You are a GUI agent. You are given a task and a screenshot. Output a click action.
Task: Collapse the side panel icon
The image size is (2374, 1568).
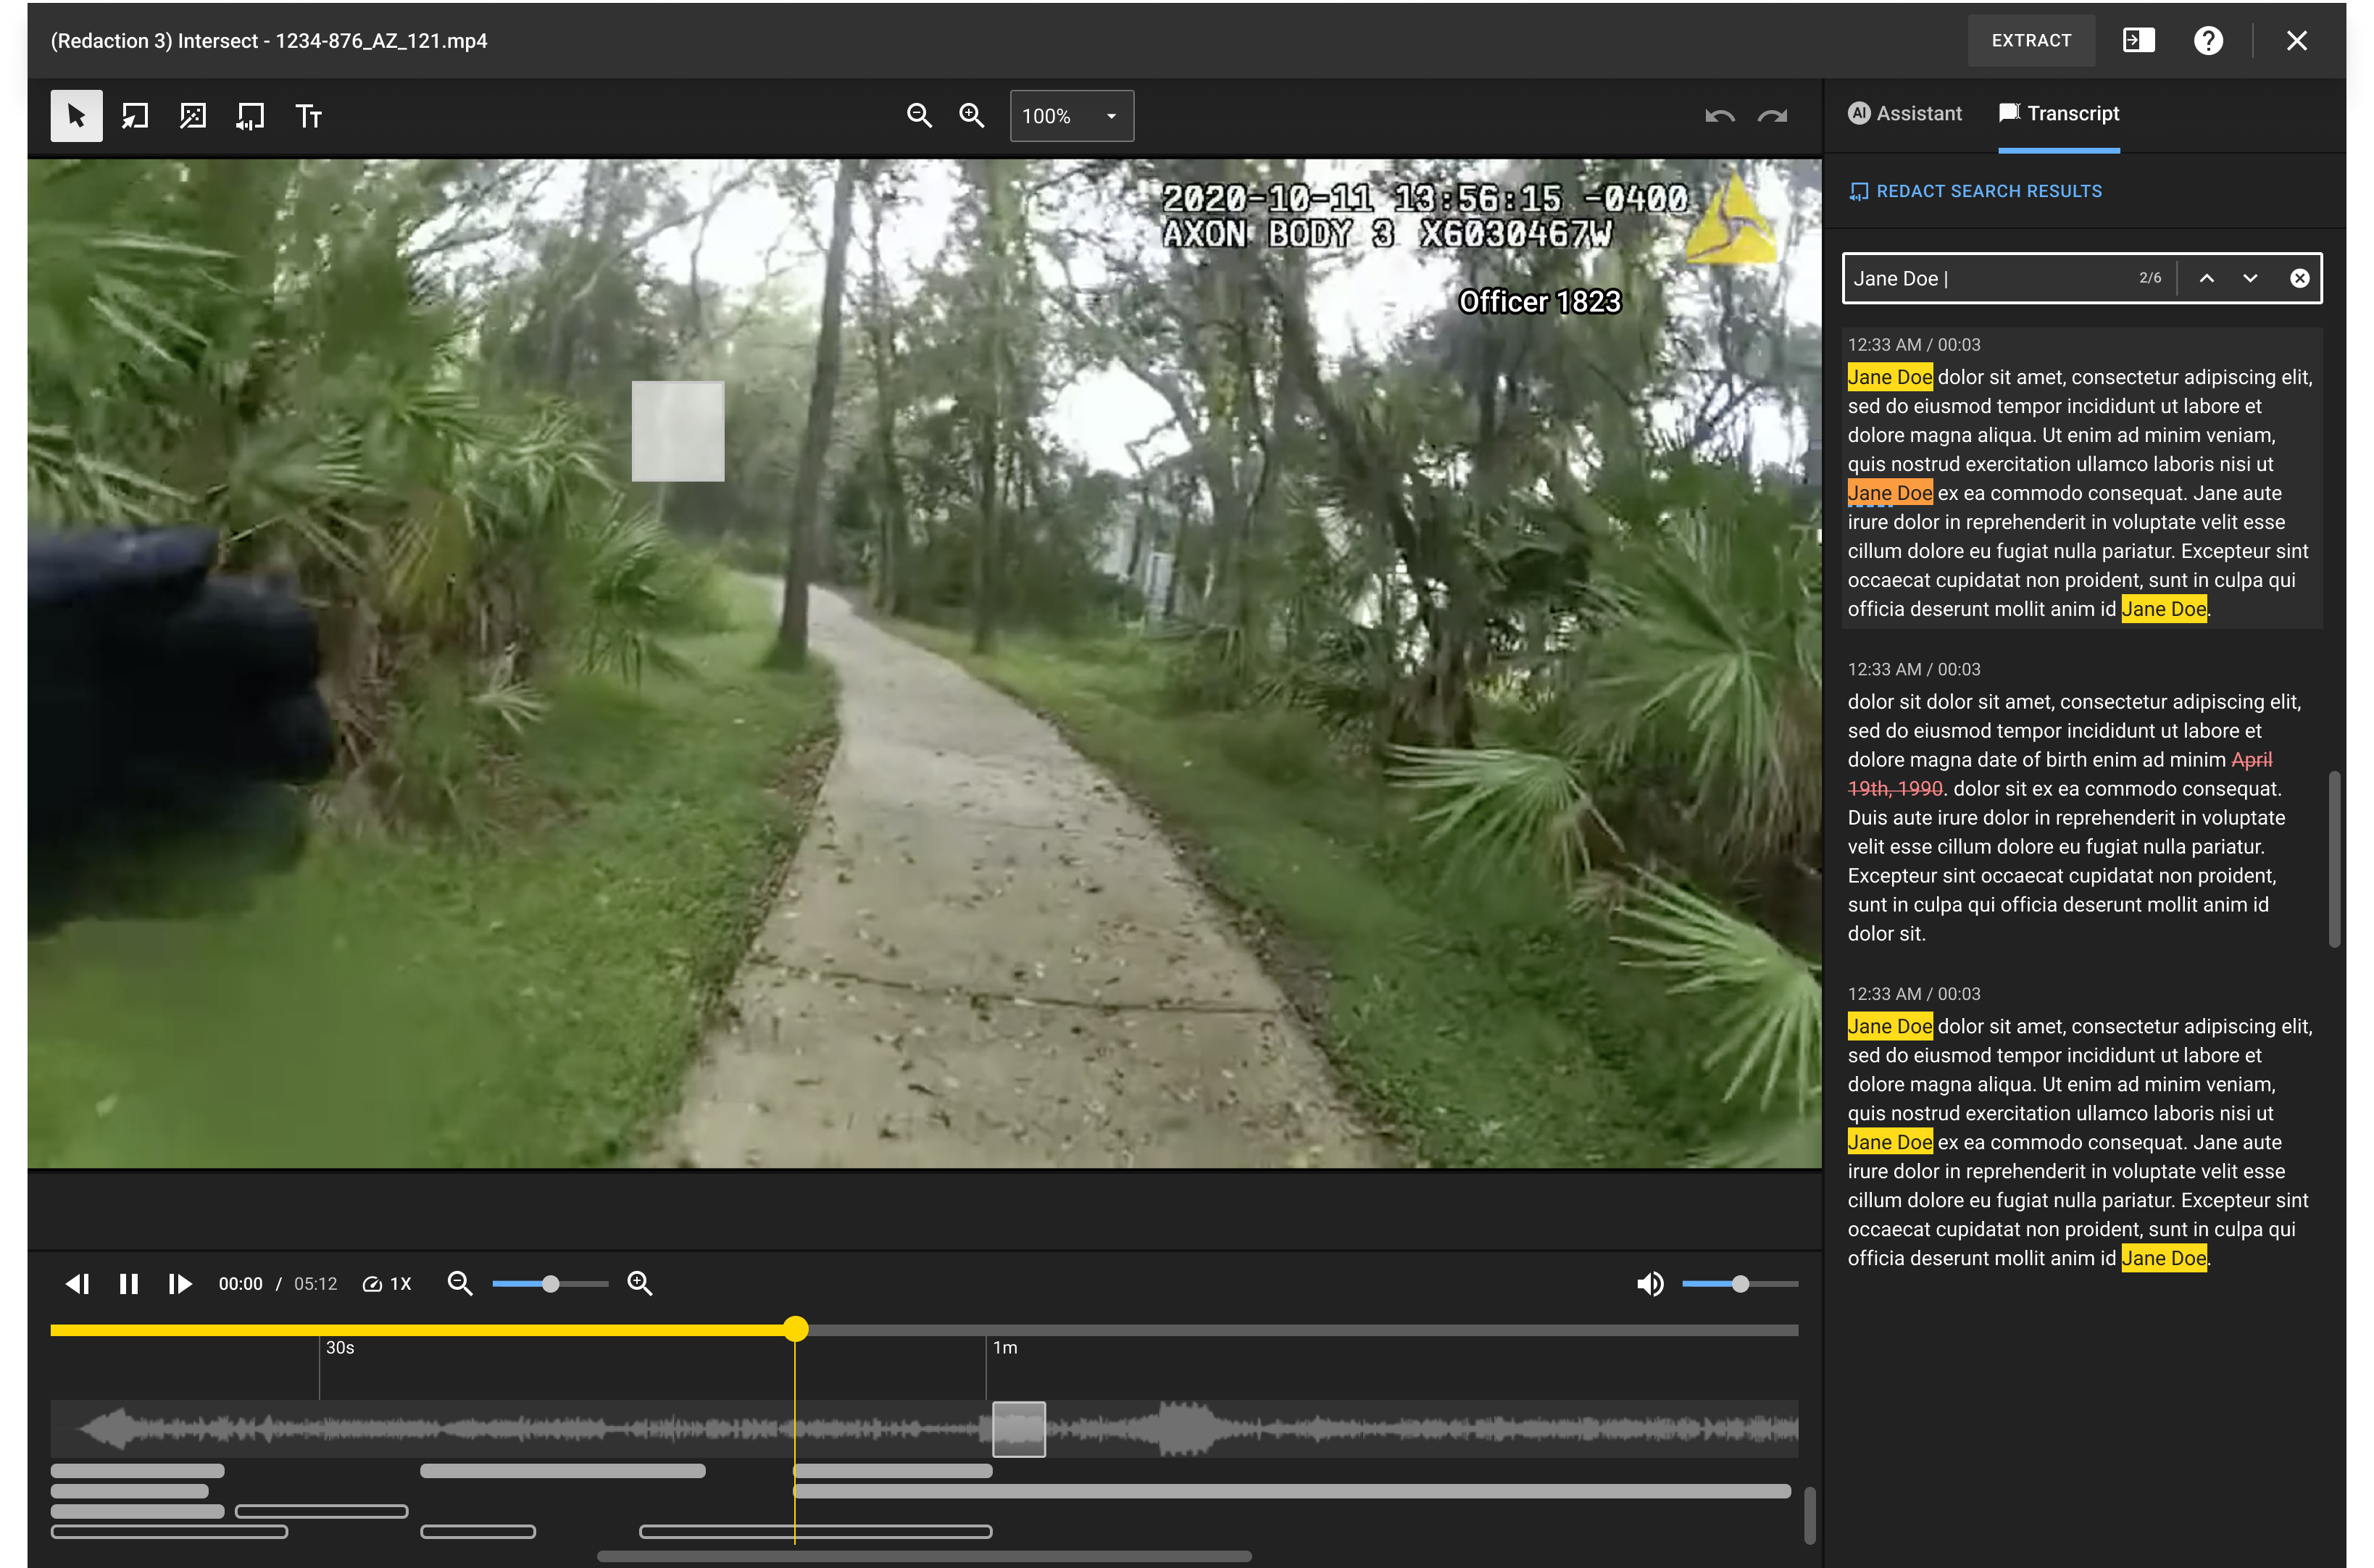2138,41
